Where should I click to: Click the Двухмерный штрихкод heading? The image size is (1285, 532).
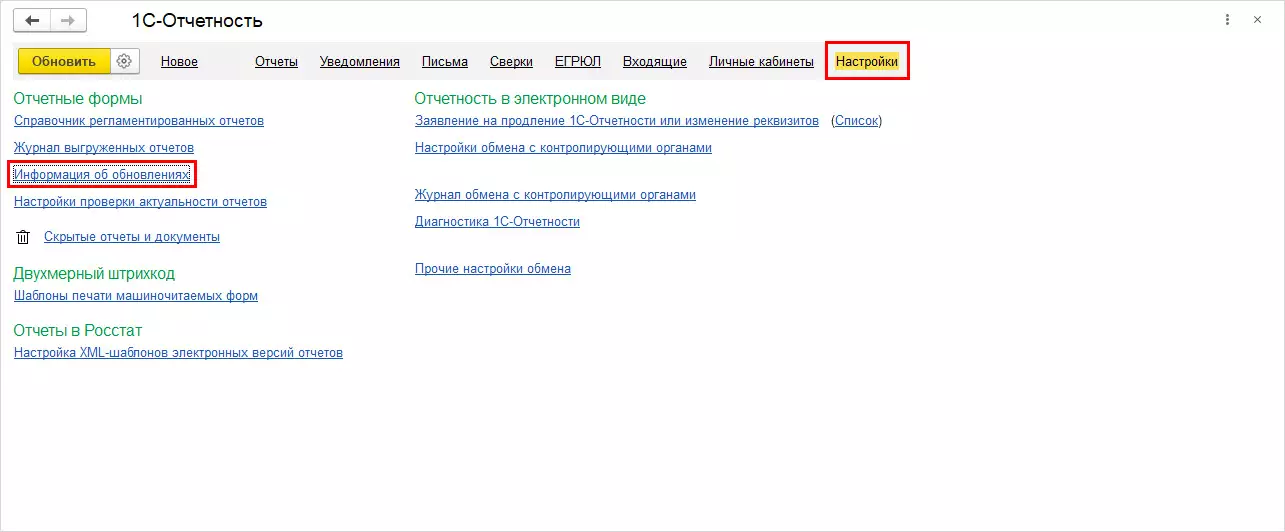(94, 274)
